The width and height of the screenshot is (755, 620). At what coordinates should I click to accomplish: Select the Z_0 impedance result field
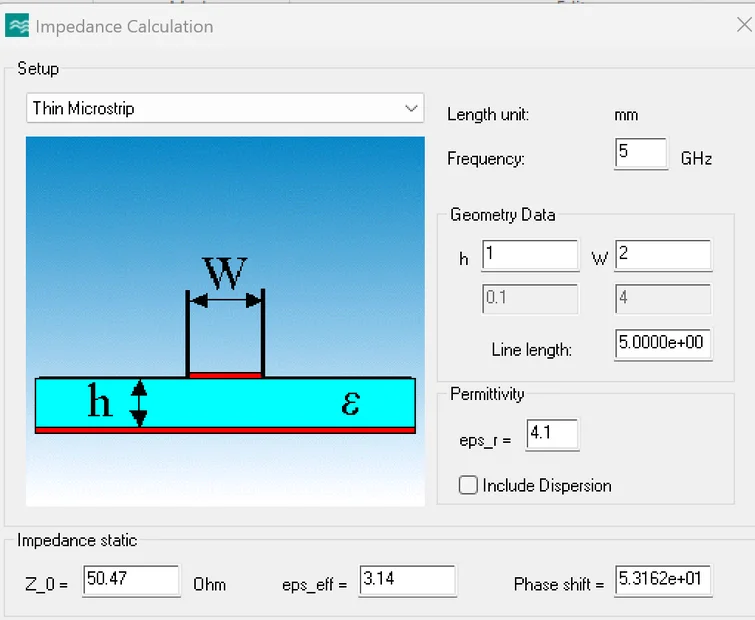pos(130,581)
